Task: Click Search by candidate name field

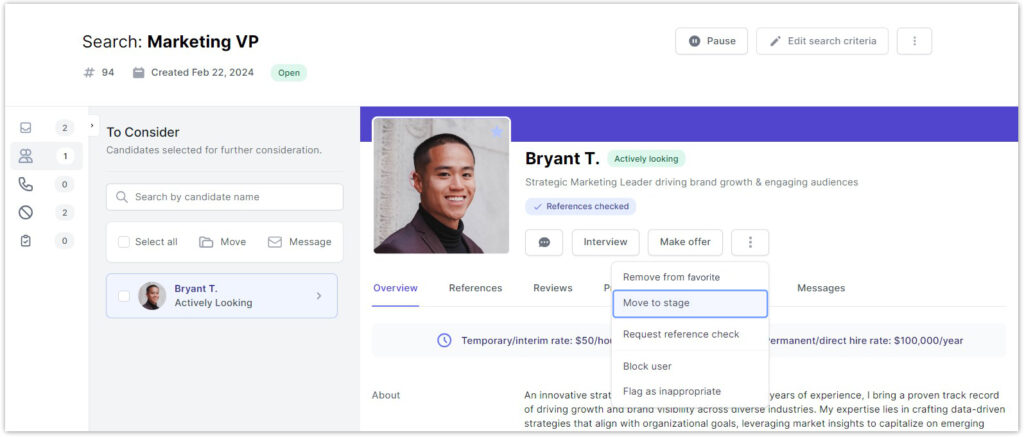Action: pyautogui.click(x=224, y=197)
